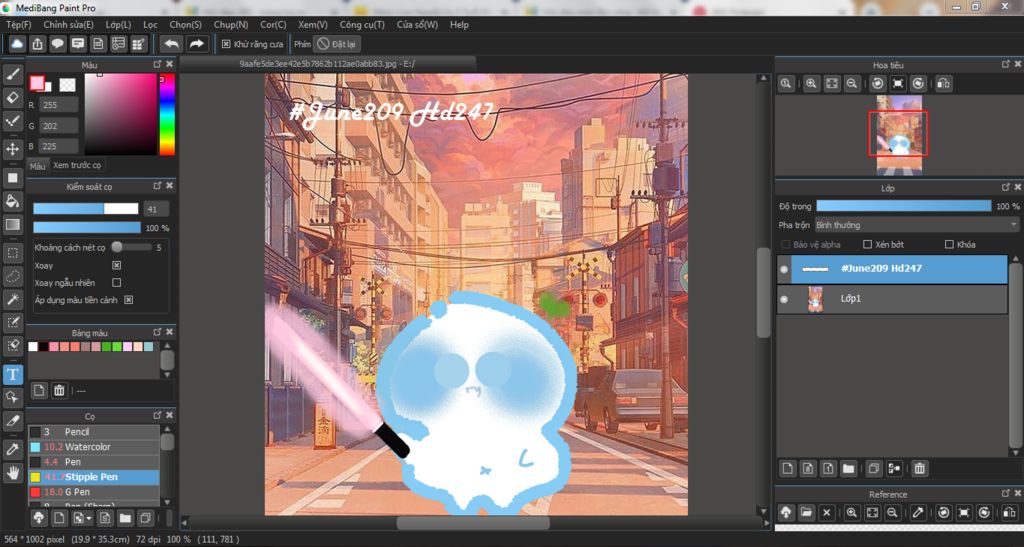Image resolution: width=1024 pixels, height=547 pixels.
Task: Duplicate the current layer
Action: [x=874, y=468]
